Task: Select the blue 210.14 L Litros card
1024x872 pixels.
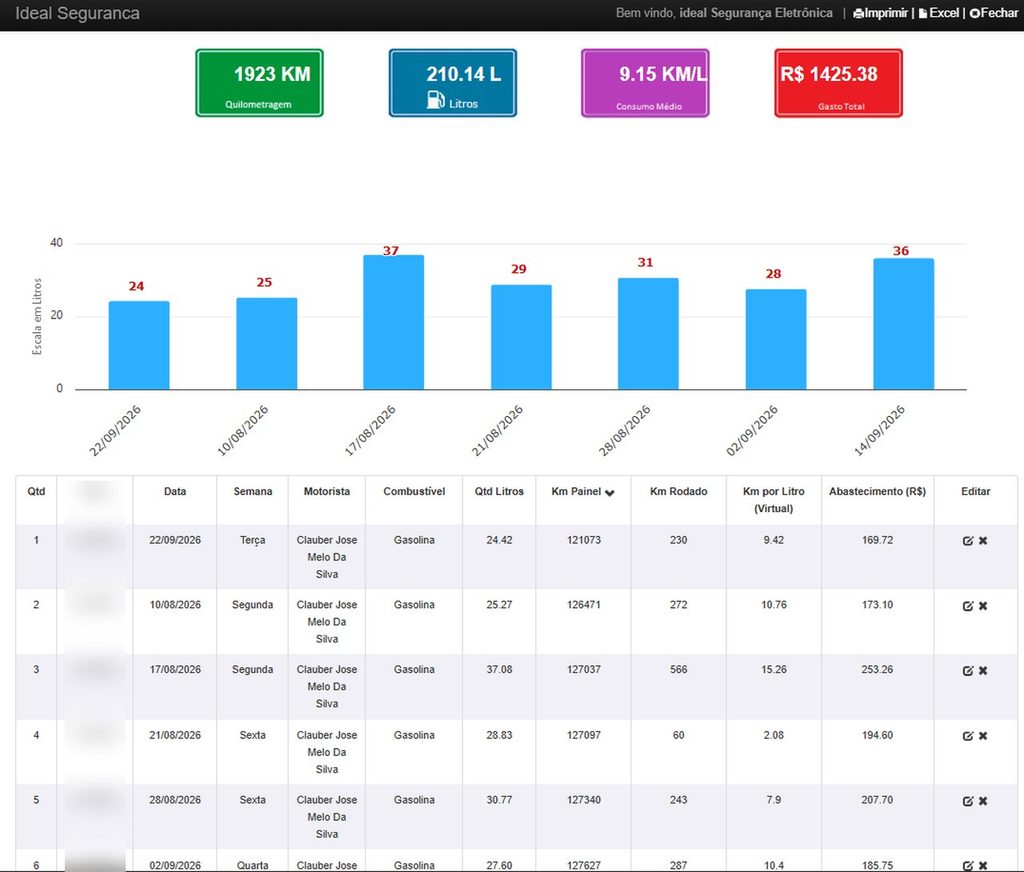Action: (x=453, y=83)
